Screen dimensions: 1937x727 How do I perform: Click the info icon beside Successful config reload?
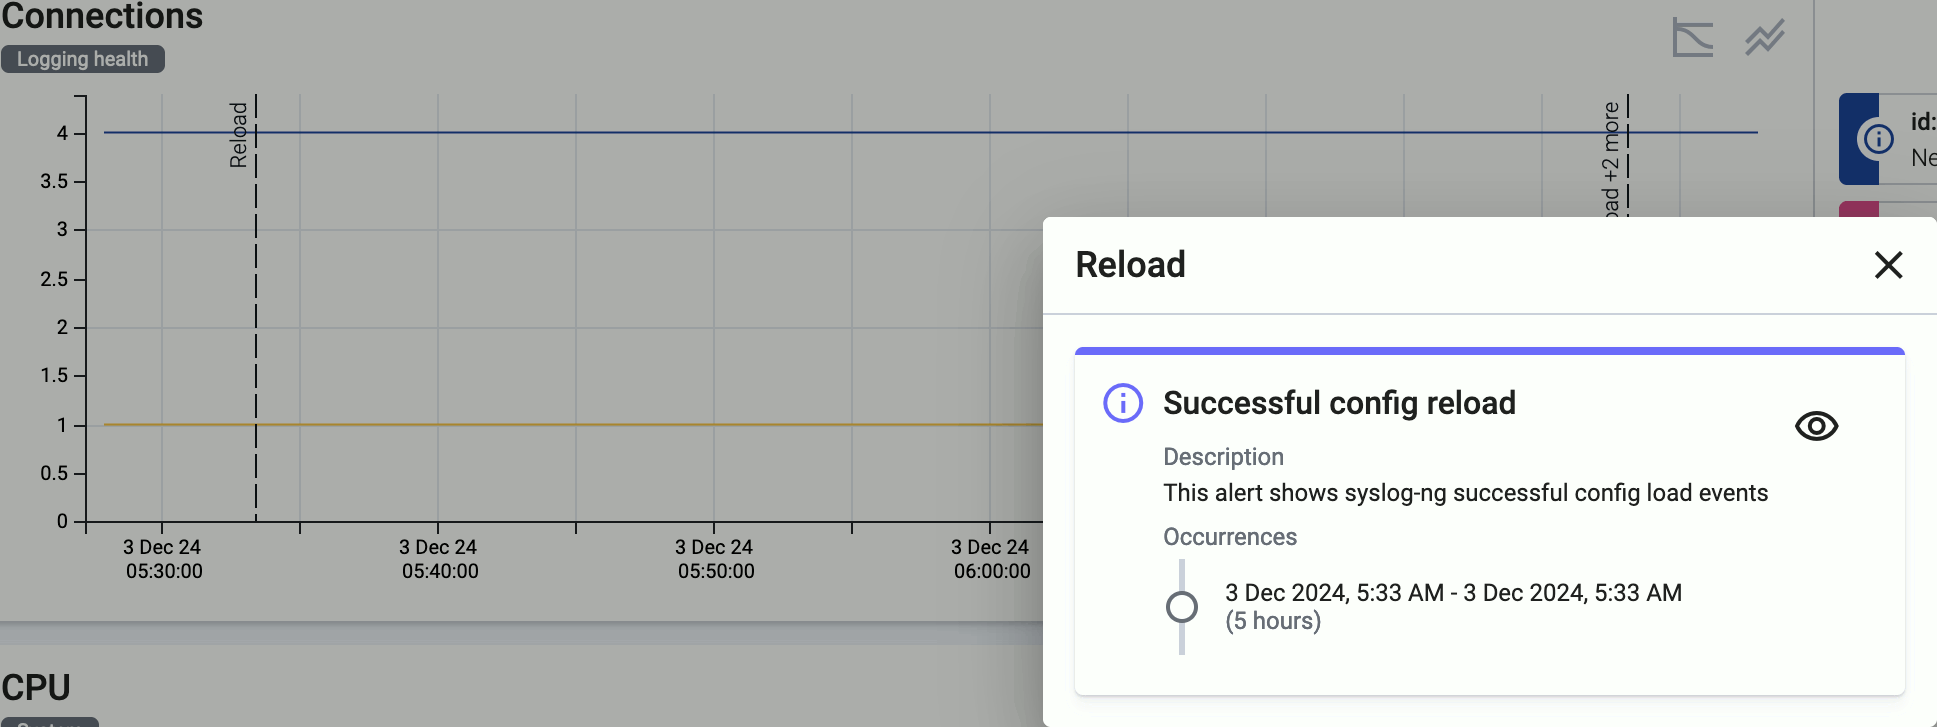pos(1123,403)
